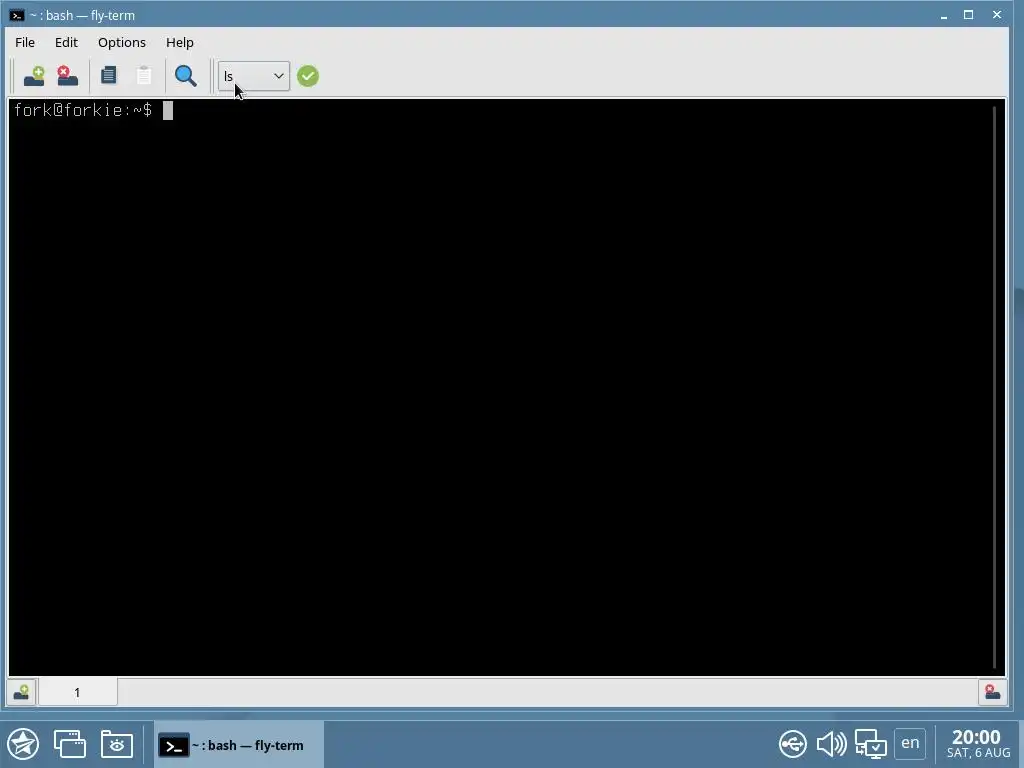1024x768 pixels.
Task: Close the fly-term window
Action: [x=997, y=14]
